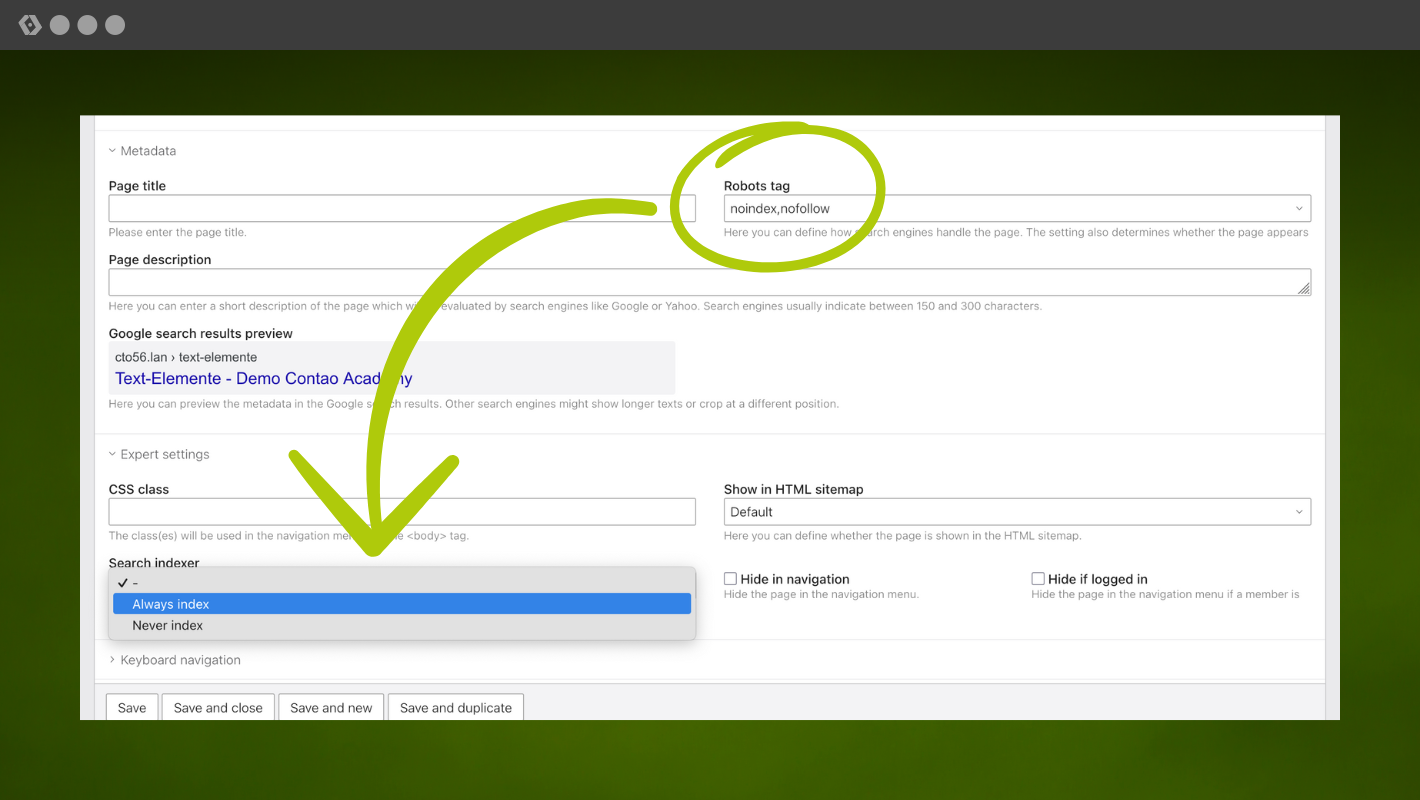
Task: Click the logo icon in the top bar
Action: pos(30,25)
